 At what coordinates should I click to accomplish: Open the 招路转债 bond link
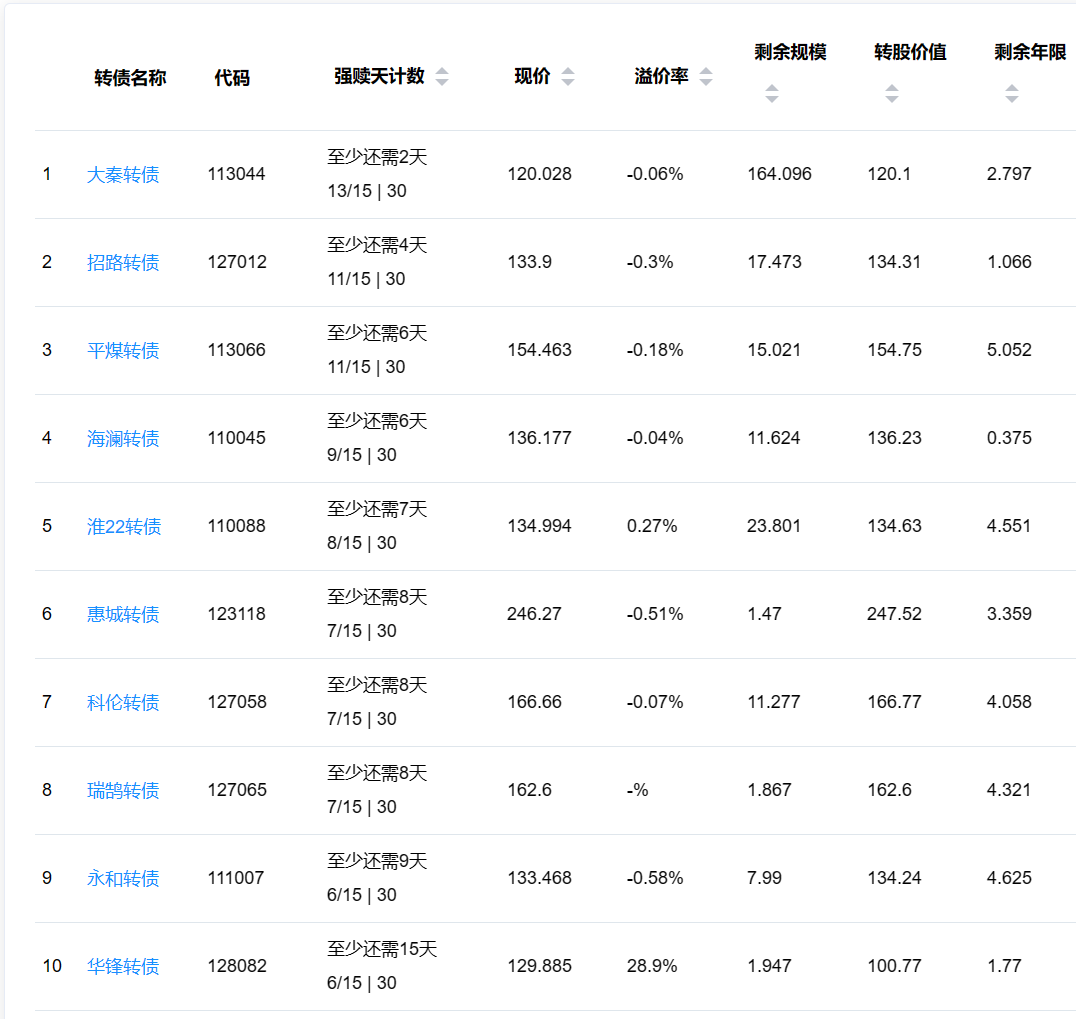123,263
